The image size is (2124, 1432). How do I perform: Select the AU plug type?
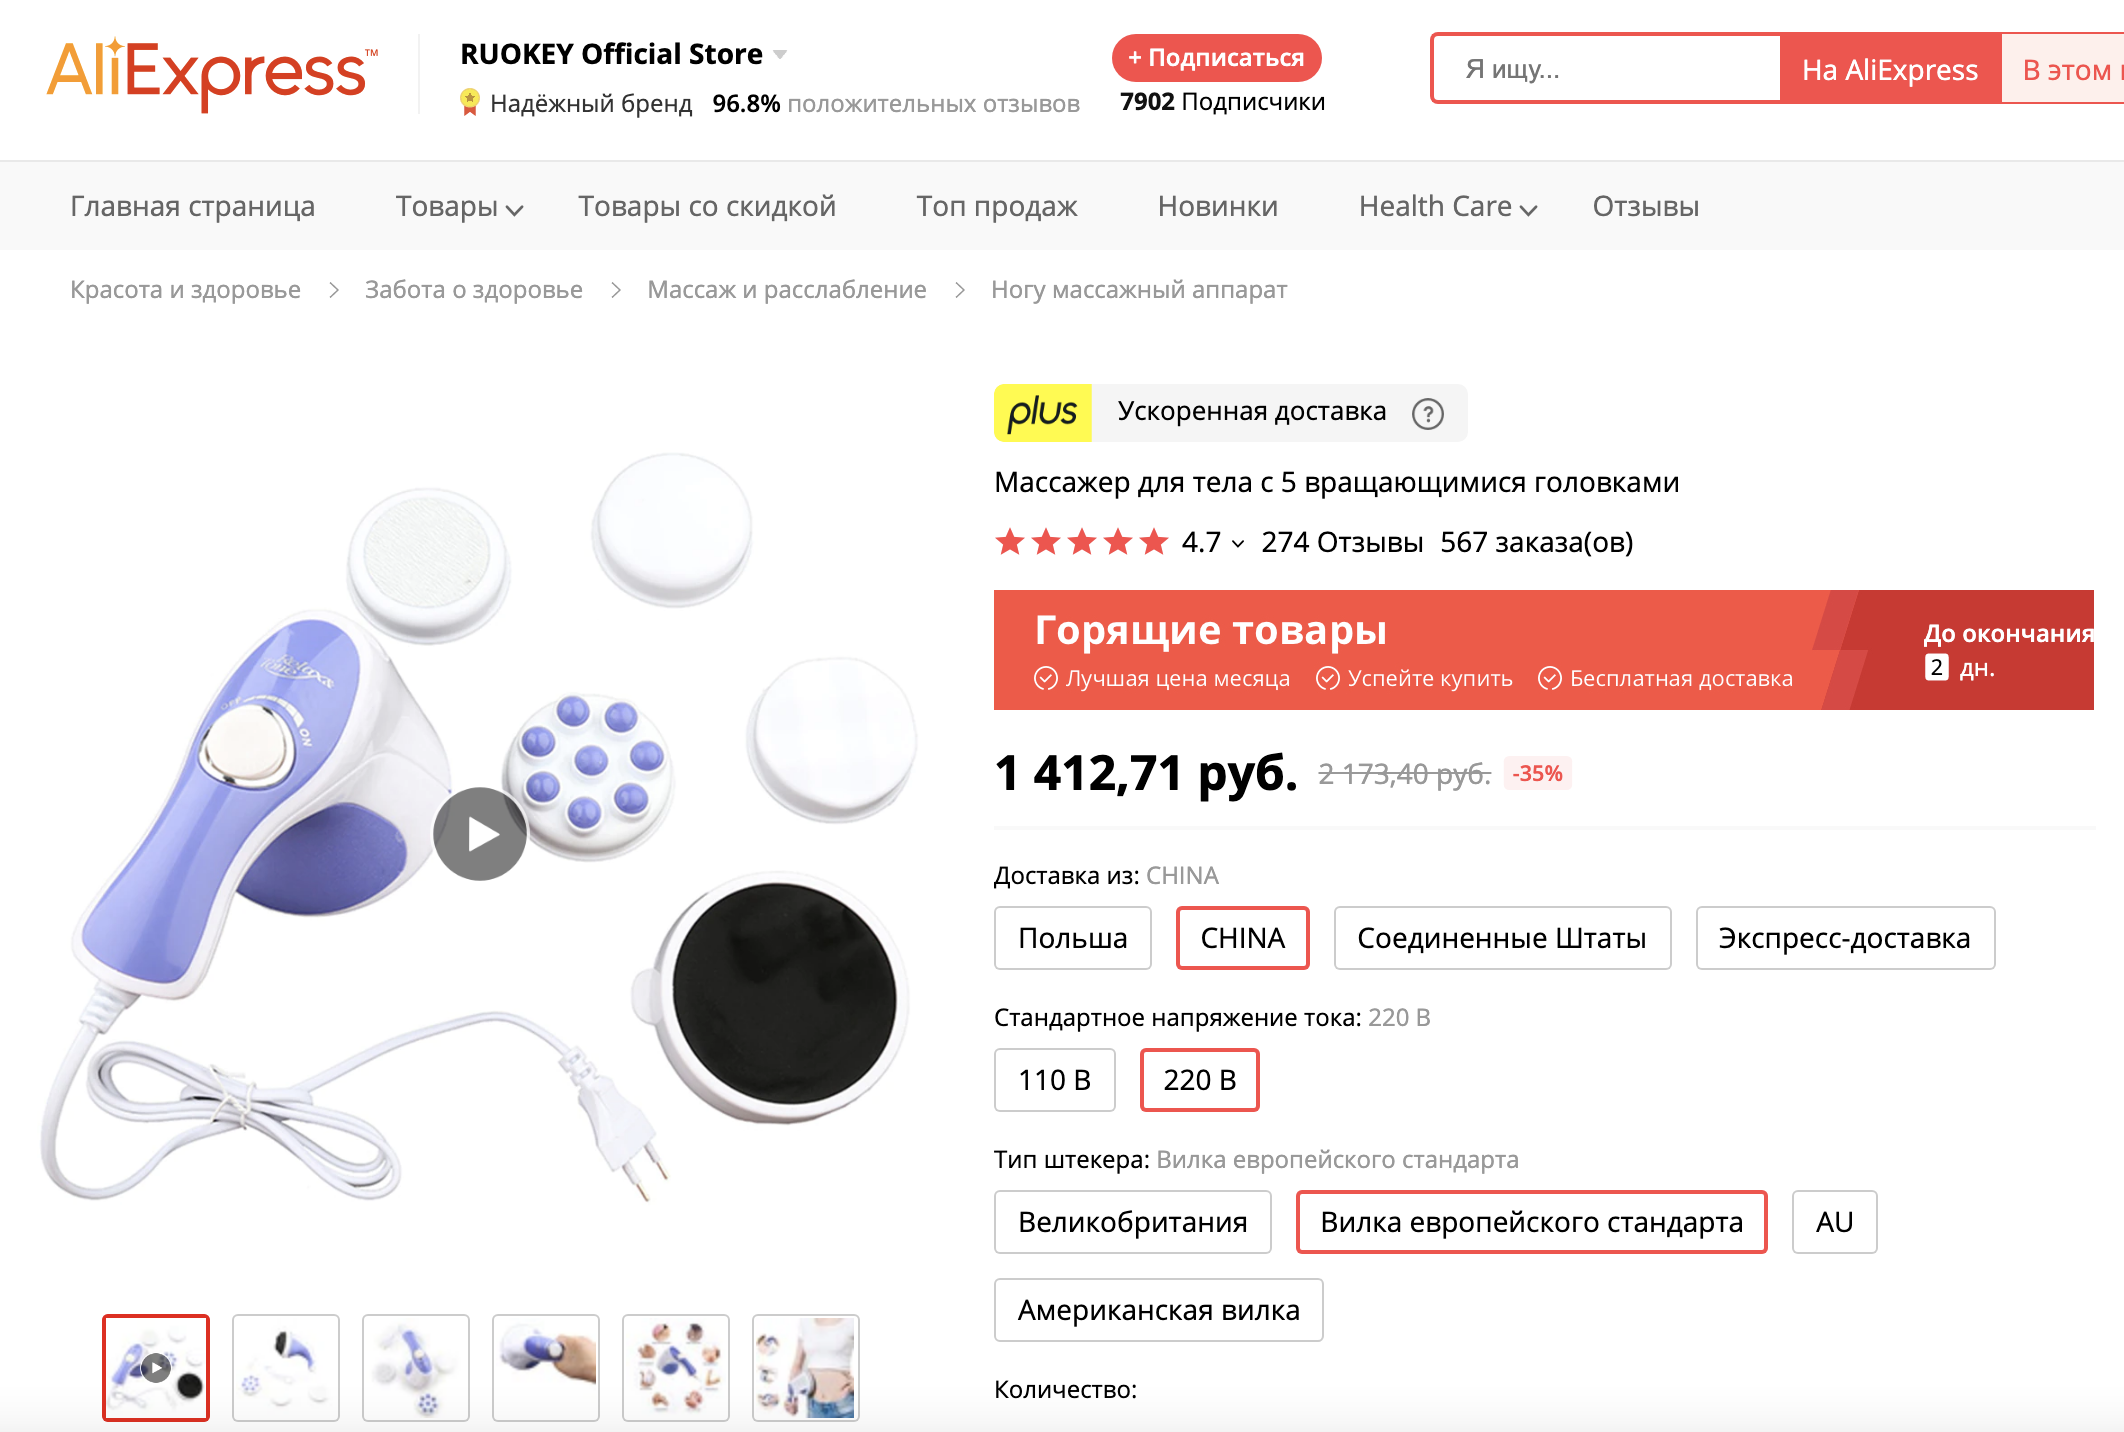[1834, 1222]
